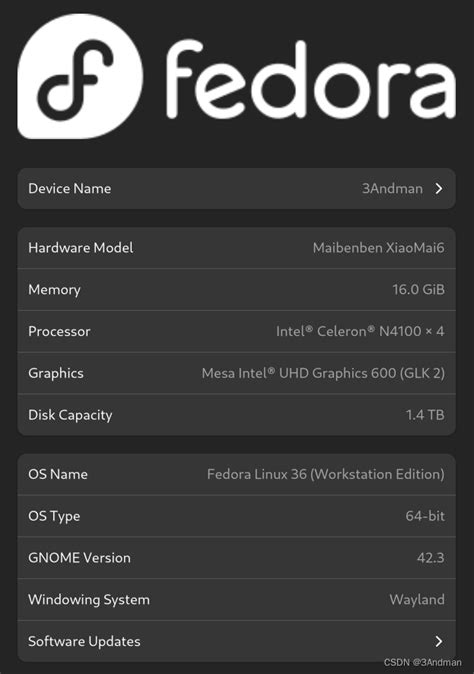Select the GNOME Version 42.3 row
Image resolution: width=474 pixels, height=674 pixels.
tap(236, 558)
